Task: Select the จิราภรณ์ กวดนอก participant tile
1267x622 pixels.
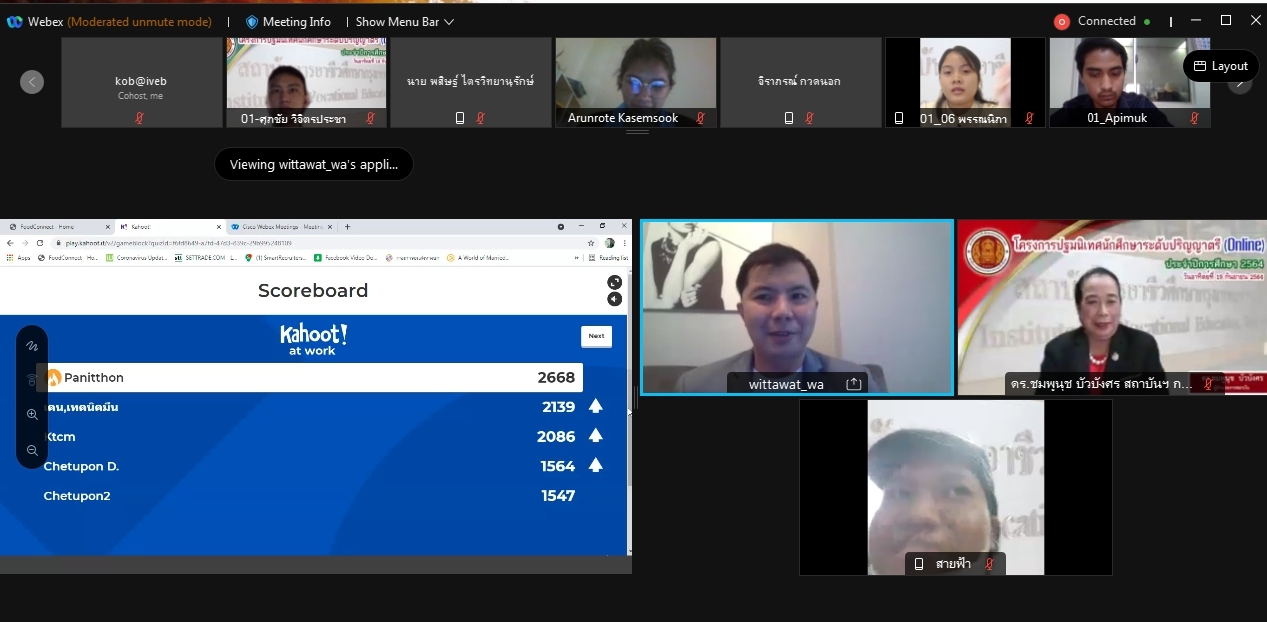Action: coord(801,83)
